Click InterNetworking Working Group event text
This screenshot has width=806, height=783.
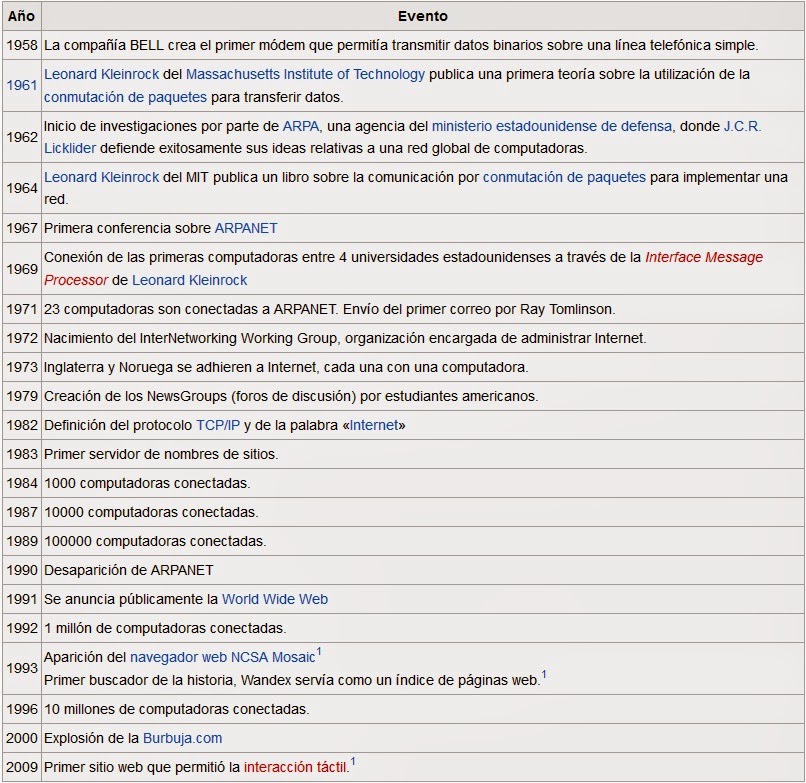345,338
